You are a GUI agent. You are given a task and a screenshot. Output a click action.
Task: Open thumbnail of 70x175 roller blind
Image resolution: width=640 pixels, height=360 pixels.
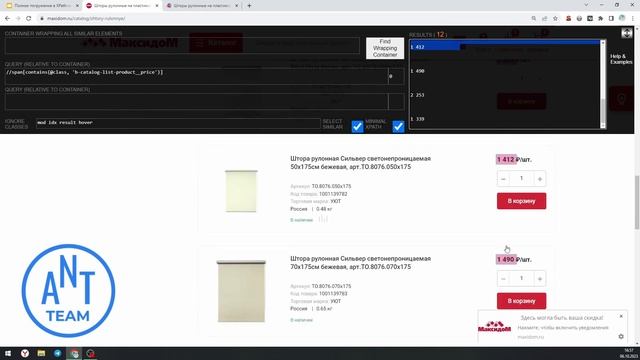pyautogui.click(x=241, y=291)
